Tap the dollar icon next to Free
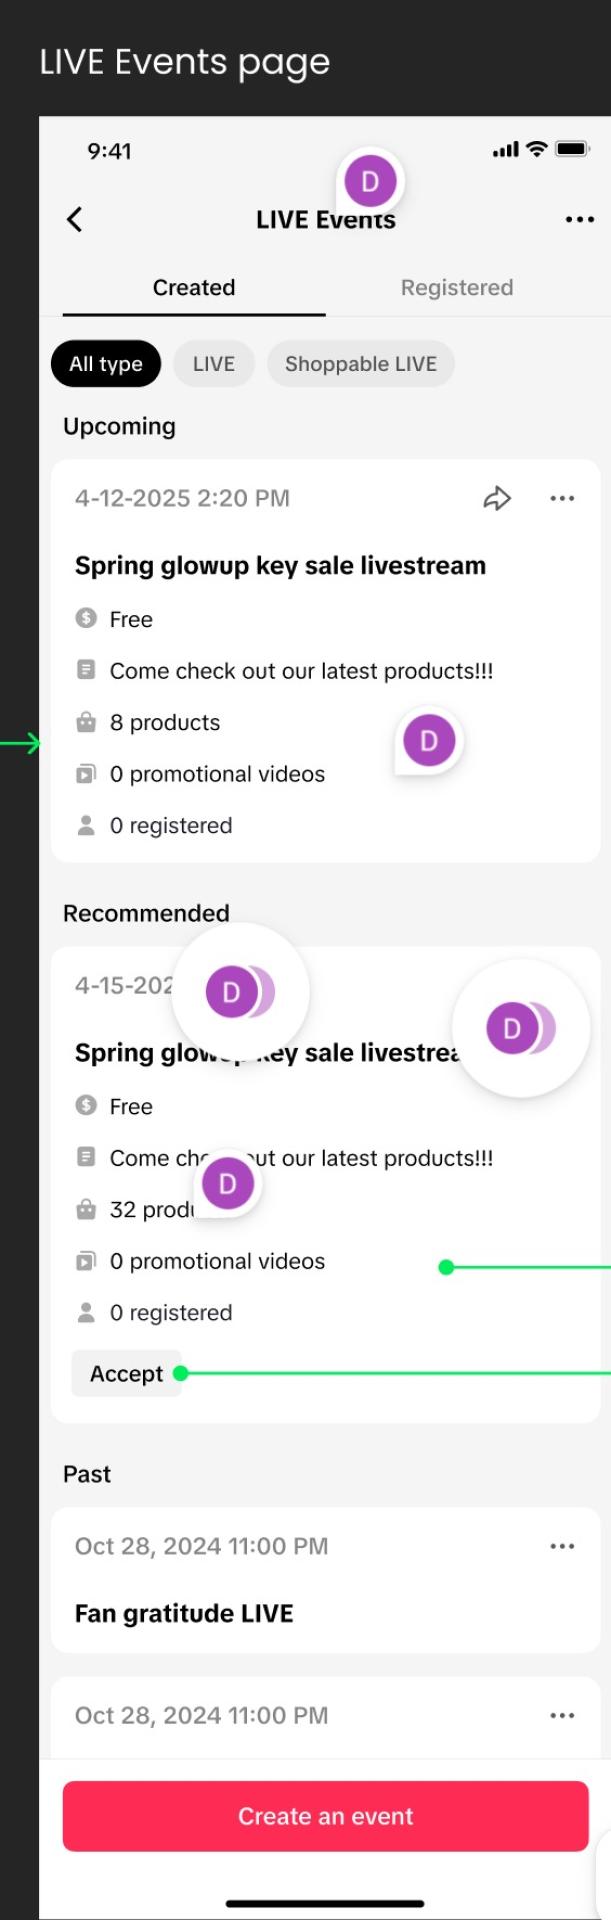 pos(87,618)
